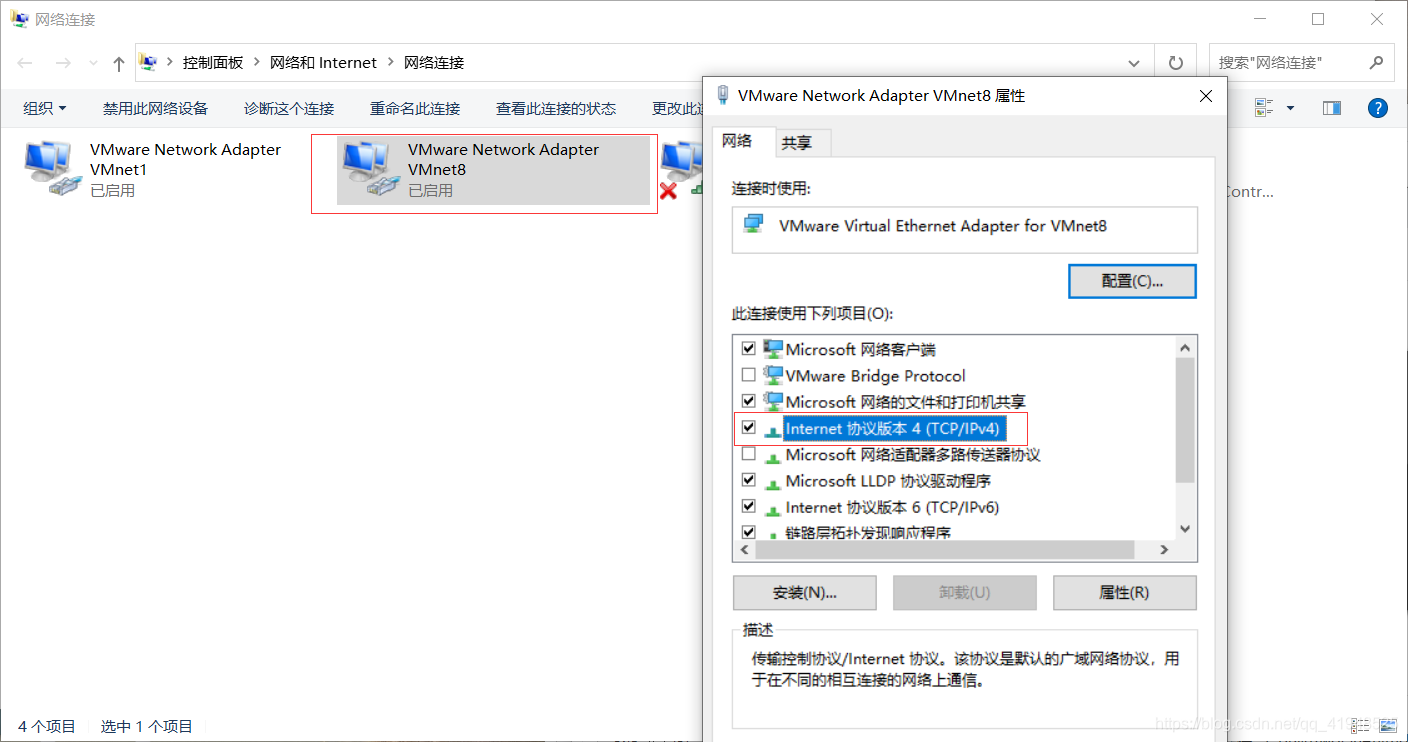Screen dimensions: 1408x742
Task: Click the forward navigation arrow
Action: (63, 63)
